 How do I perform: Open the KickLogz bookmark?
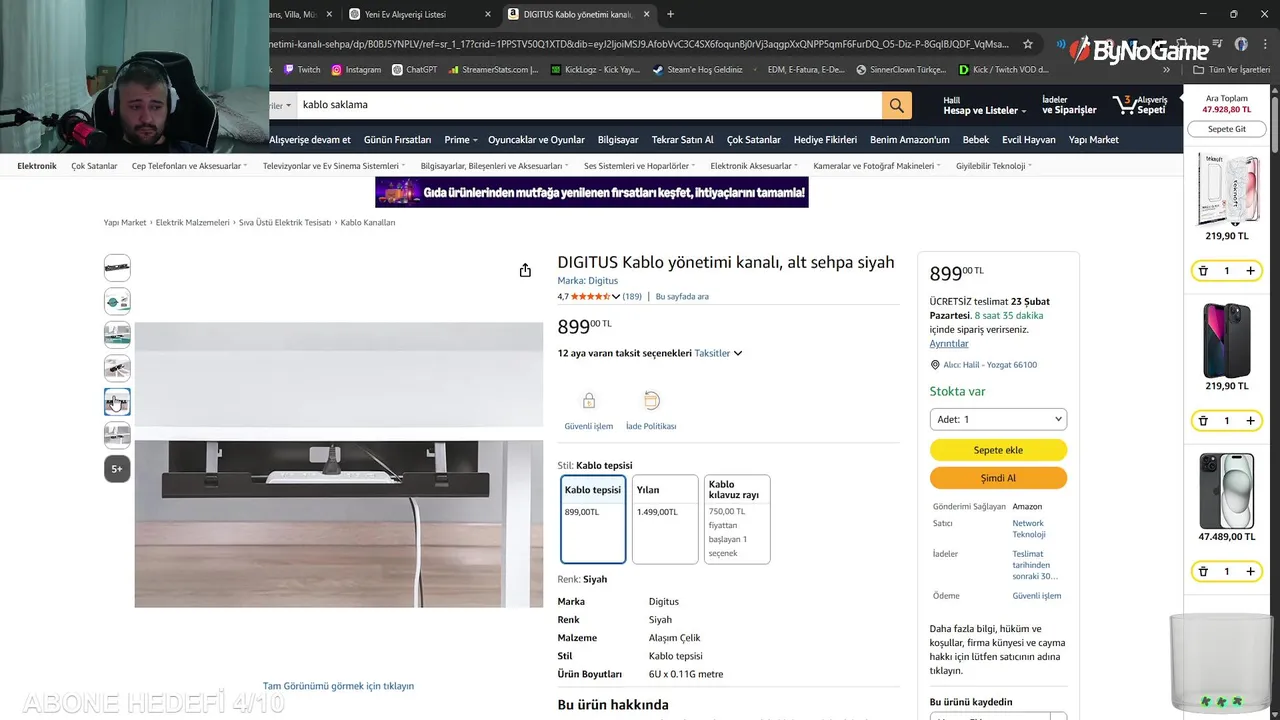tap(595, 70)
